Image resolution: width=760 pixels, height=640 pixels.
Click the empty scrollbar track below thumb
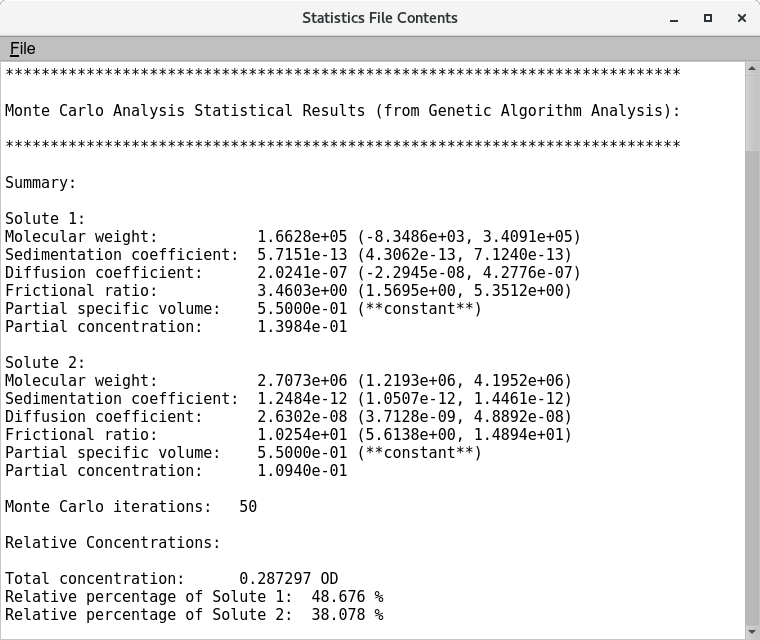point(752,400)
